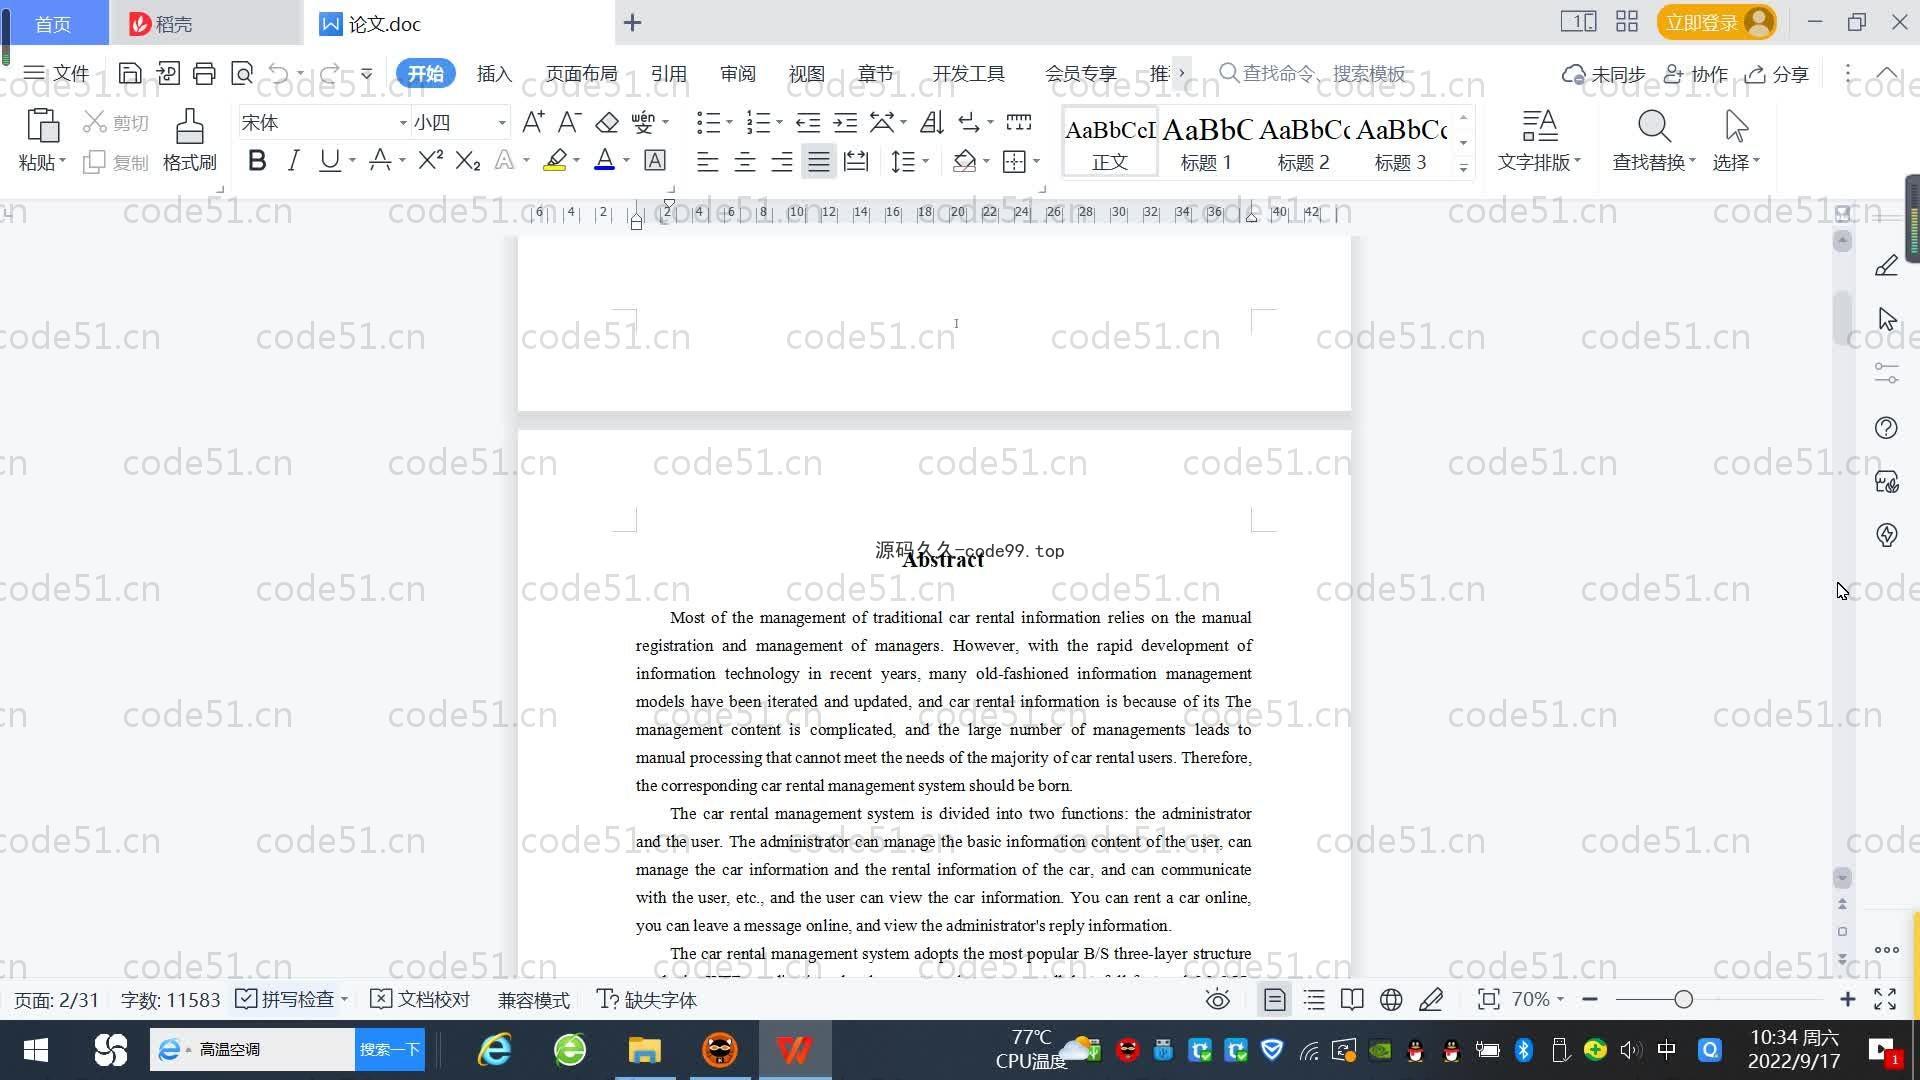Click the pen edit icon in right sidebar
Screen dimensions: 1920x1080
point(1886,266)
